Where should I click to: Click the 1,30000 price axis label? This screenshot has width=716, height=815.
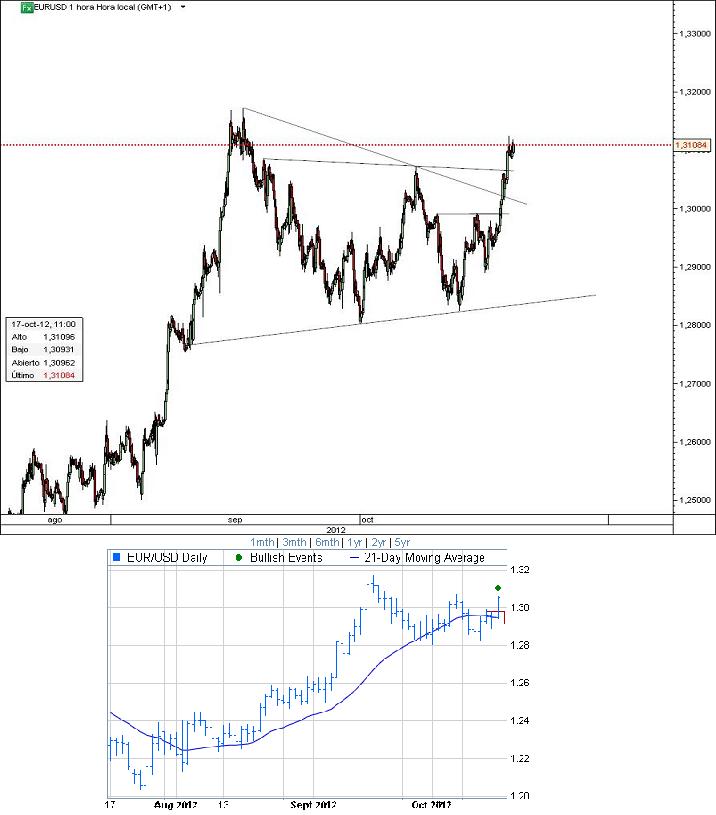695,208
